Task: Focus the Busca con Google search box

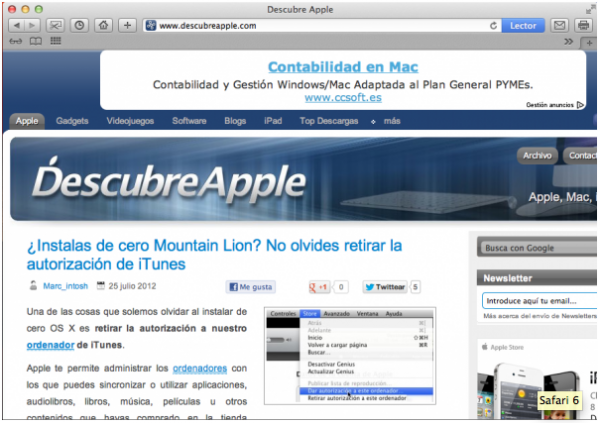Action: 538,248
